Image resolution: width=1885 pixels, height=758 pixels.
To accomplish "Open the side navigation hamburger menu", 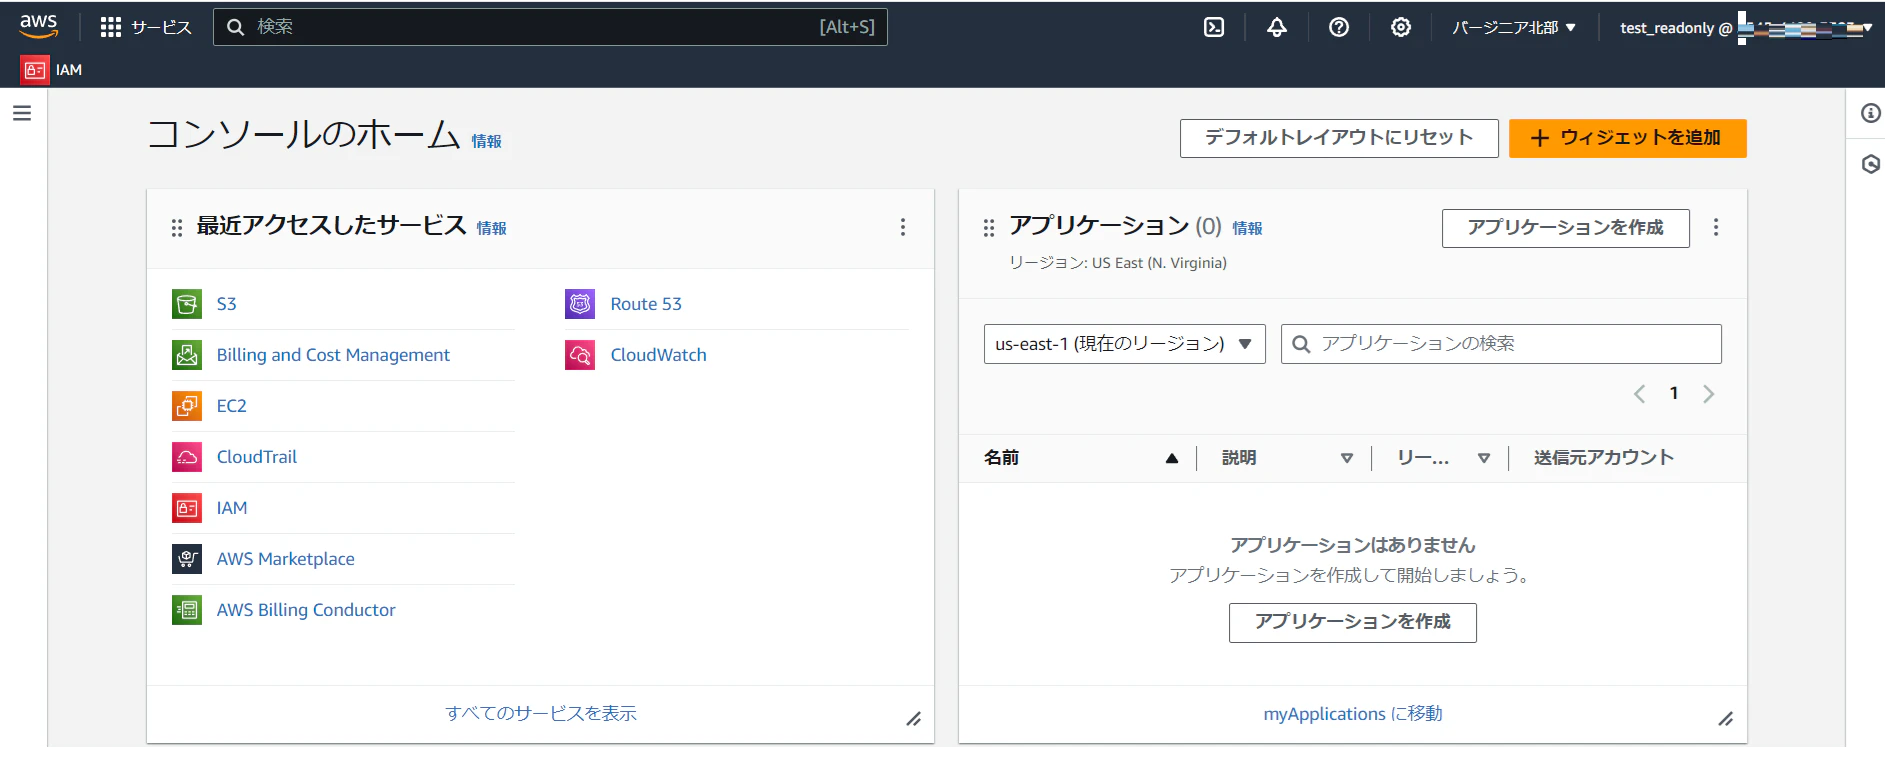I will 22,113.
